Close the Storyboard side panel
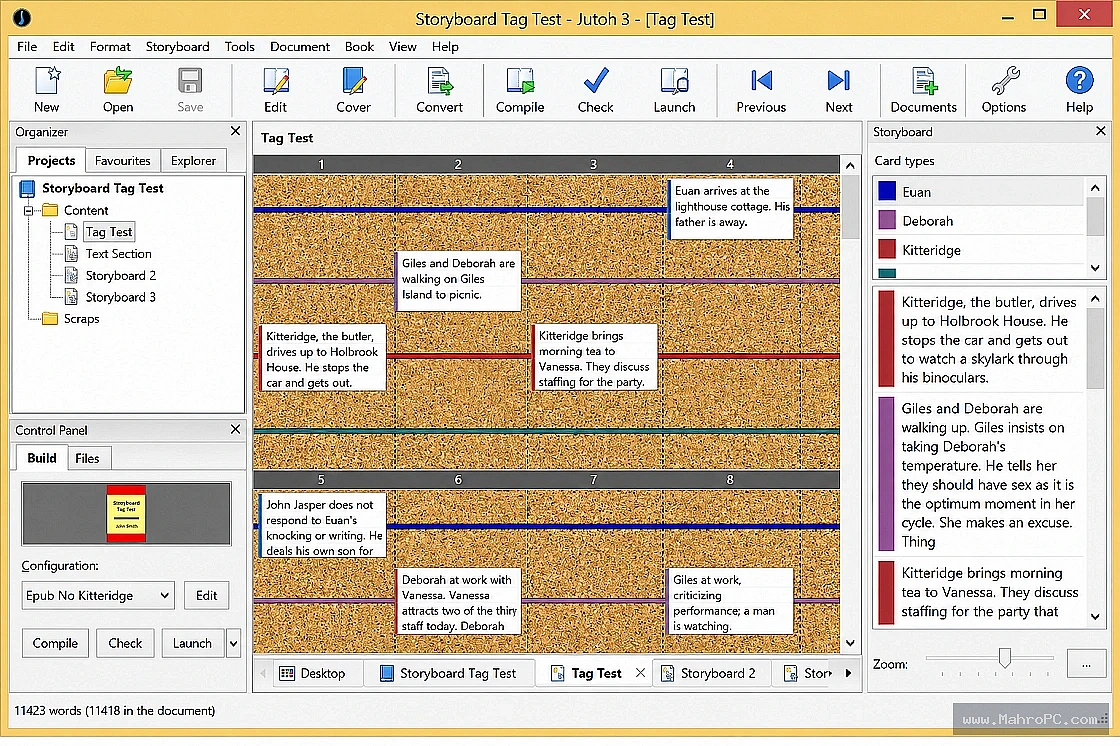Viewport: 1120px width, 746px height. pyautogui.click(x=1101, y=131)
